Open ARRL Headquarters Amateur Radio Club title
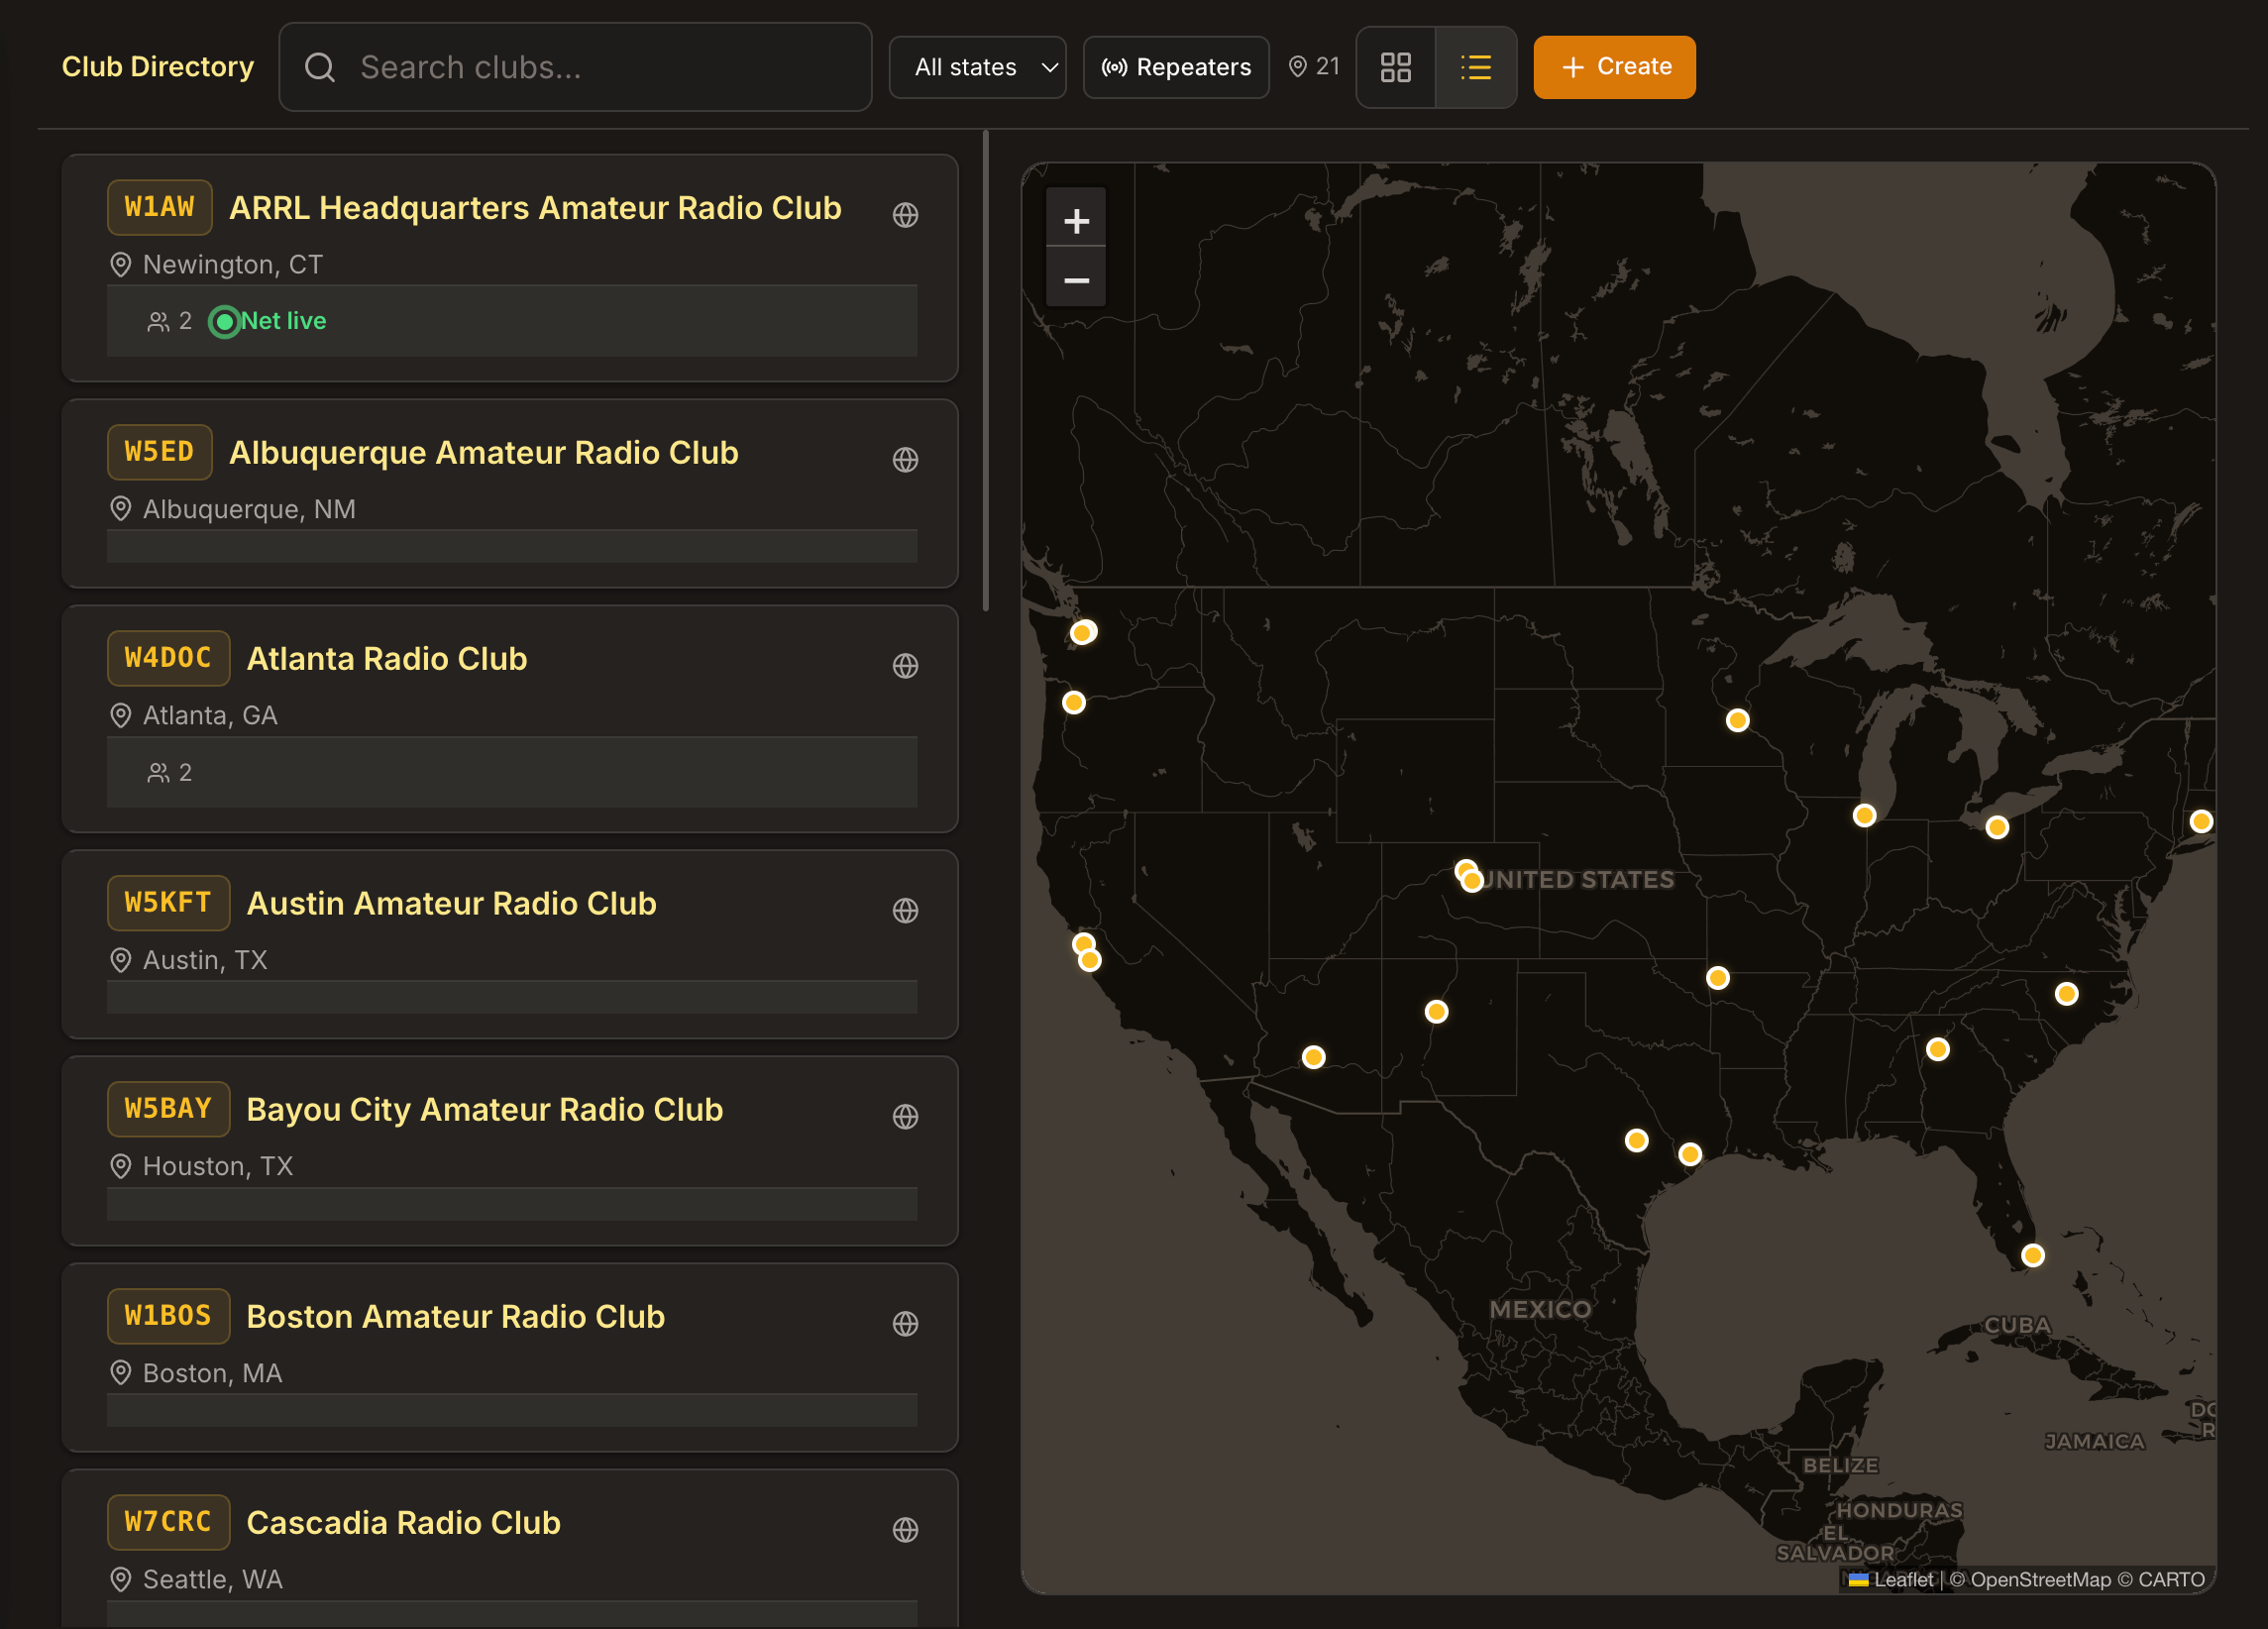Screen dimensions: 2268x1629 point(535,208)
